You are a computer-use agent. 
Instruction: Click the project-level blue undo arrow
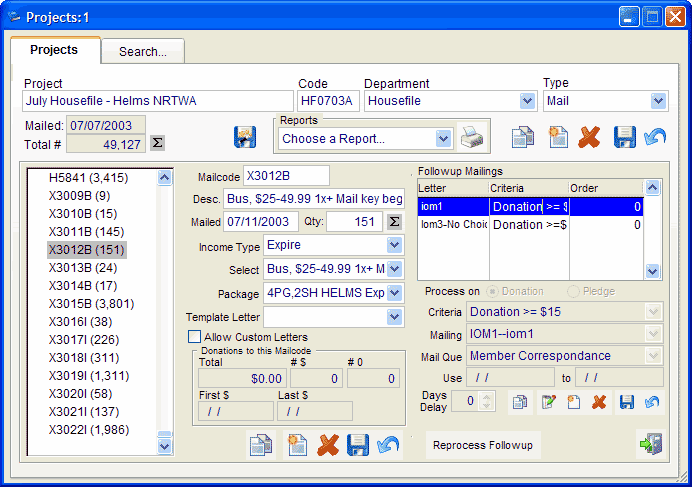pyautogui.click(x=655, y=137)
